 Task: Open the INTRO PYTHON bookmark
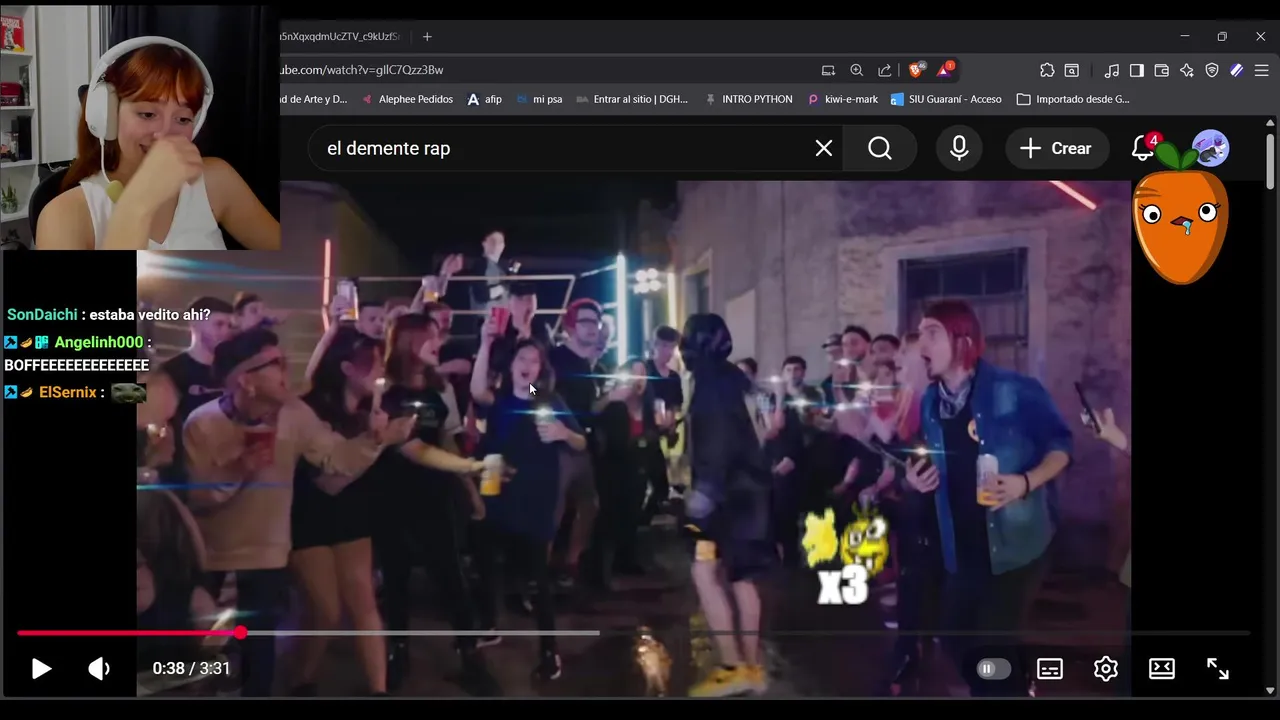click(749, 99)
